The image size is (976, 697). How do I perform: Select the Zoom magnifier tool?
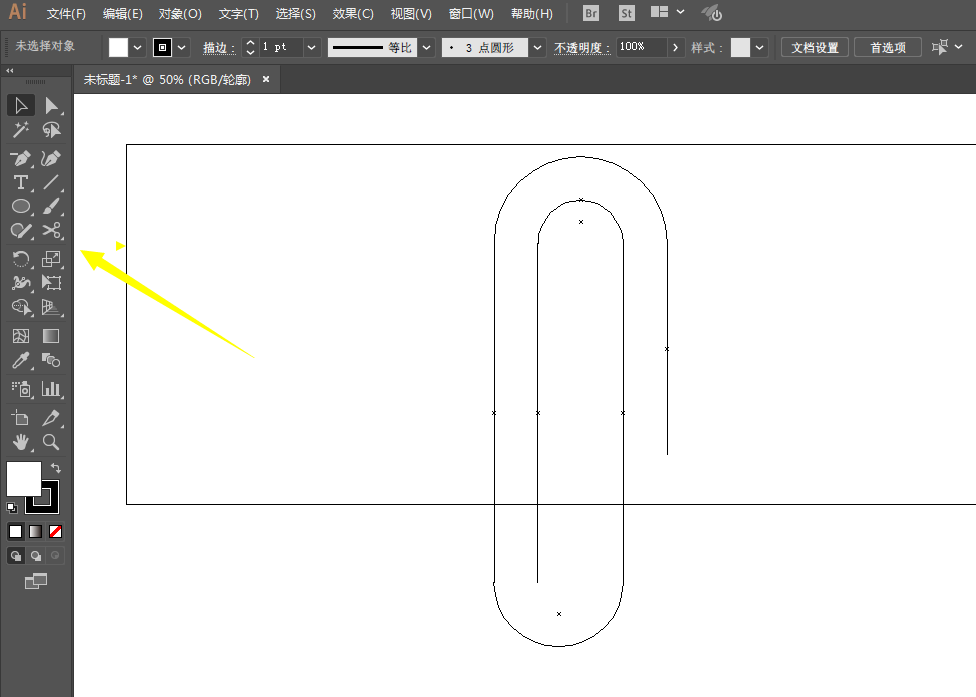(x=52, y=442)
